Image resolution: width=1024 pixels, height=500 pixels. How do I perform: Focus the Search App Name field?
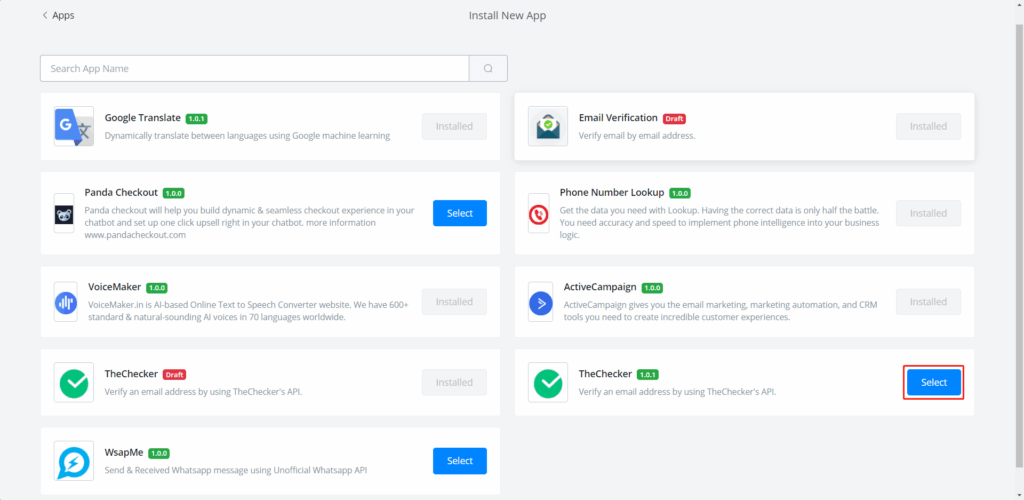tap(254, 68)
